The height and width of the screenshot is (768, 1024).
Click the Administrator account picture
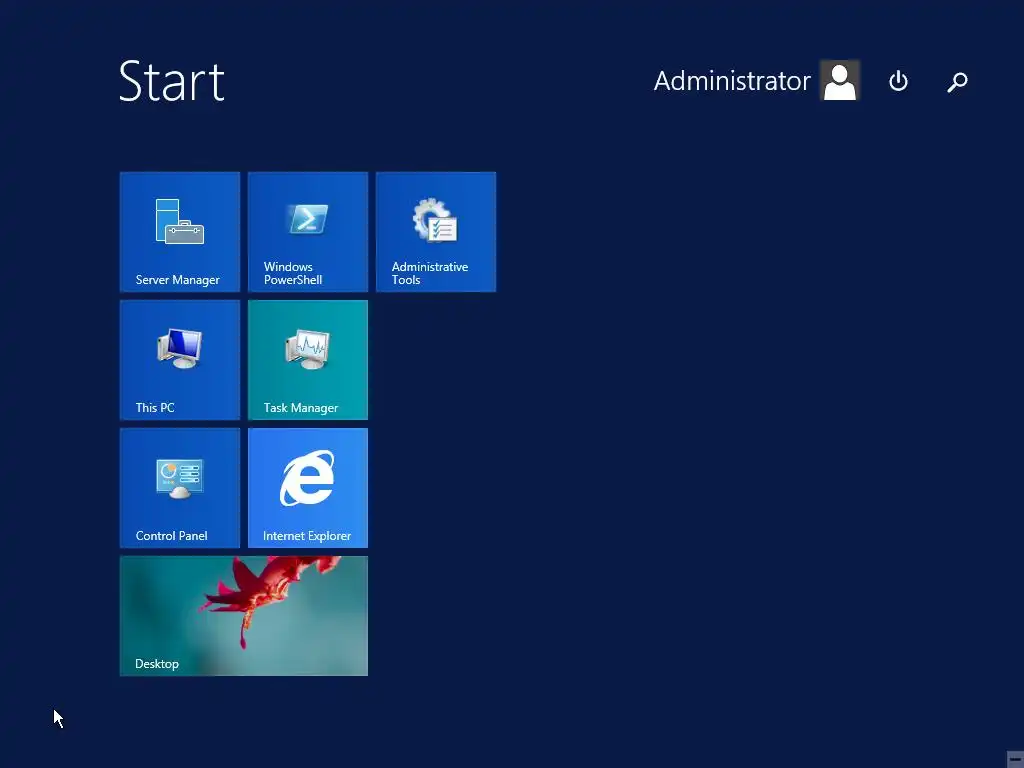point(840,80)
